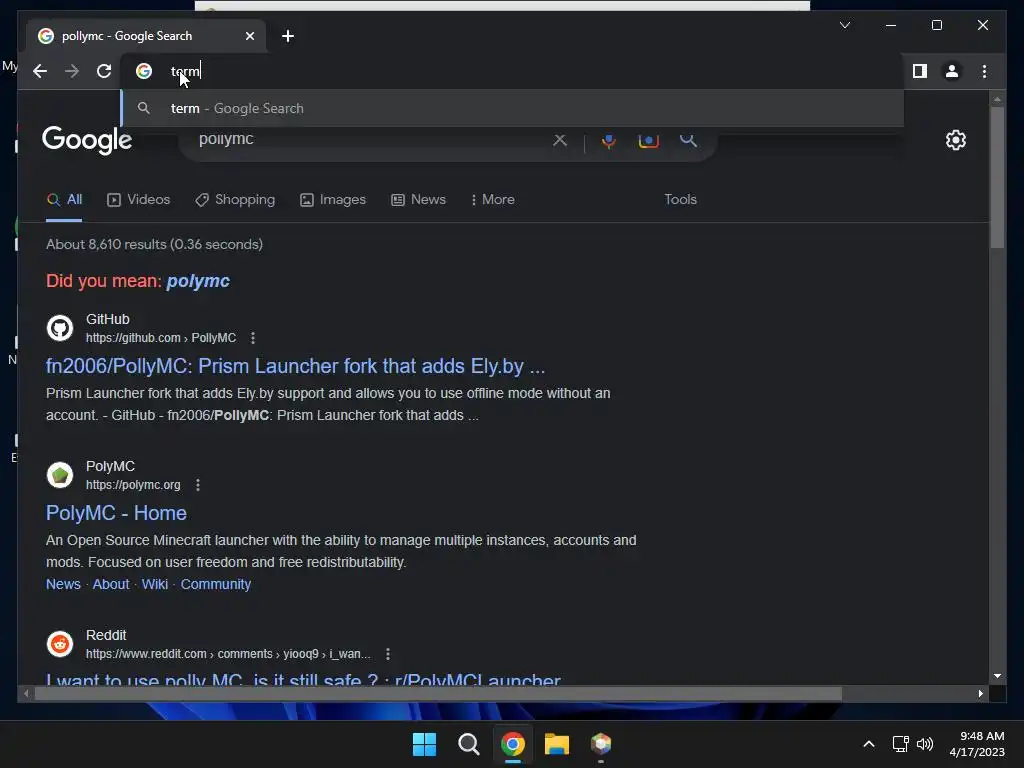
Task: Open the Windows Start menu
Action: (424, 744)
